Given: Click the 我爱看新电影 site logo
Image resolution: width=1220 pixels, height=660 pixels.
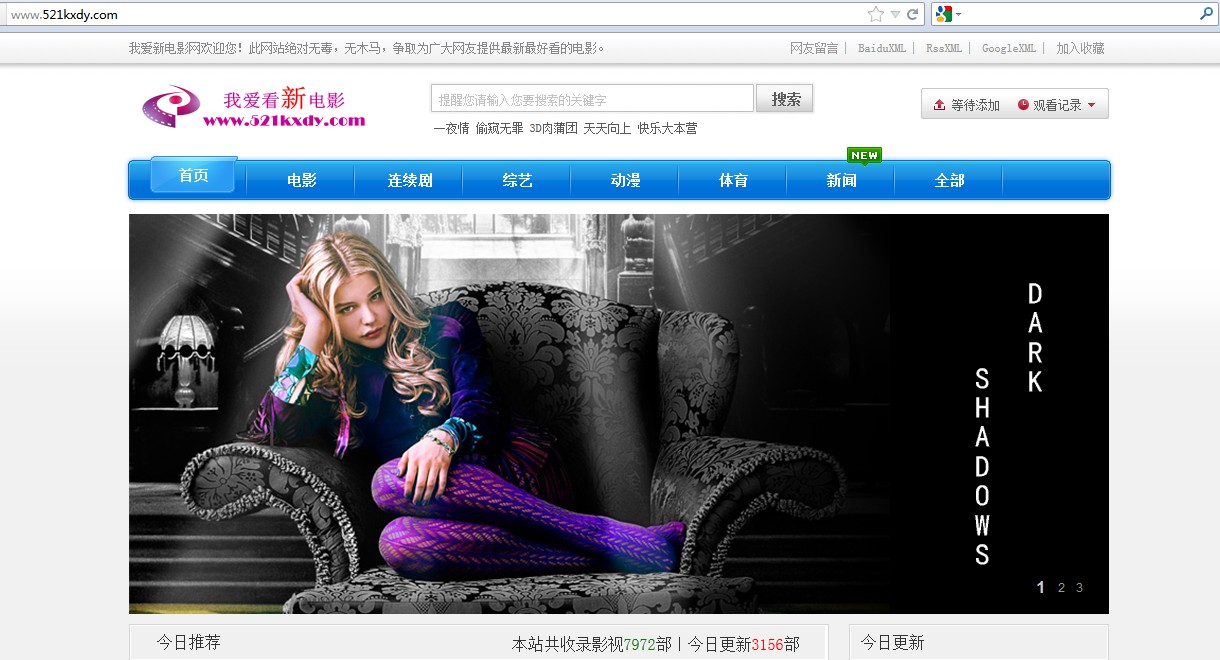Looking at the screenshot, I should (254, 106).
